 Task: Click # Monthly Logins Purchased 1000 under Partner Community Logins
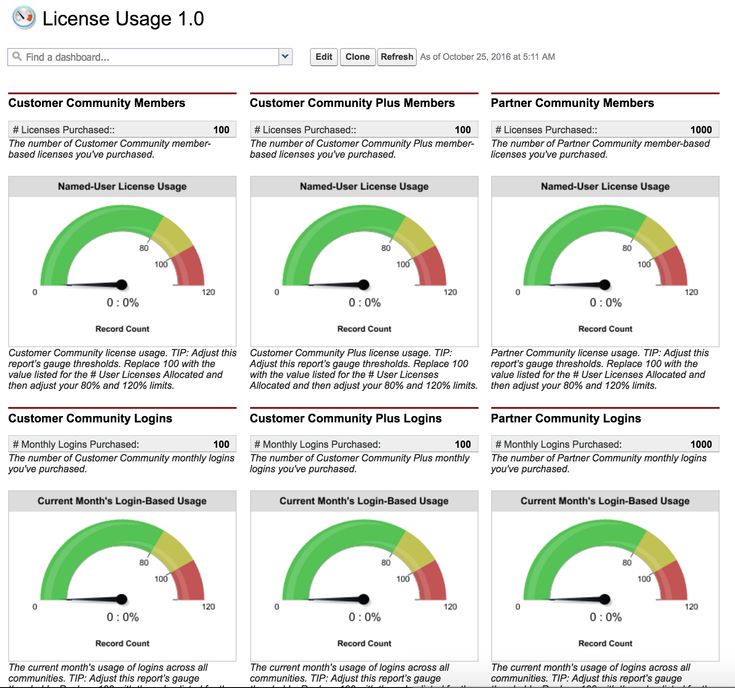click(x=605, y=444)
